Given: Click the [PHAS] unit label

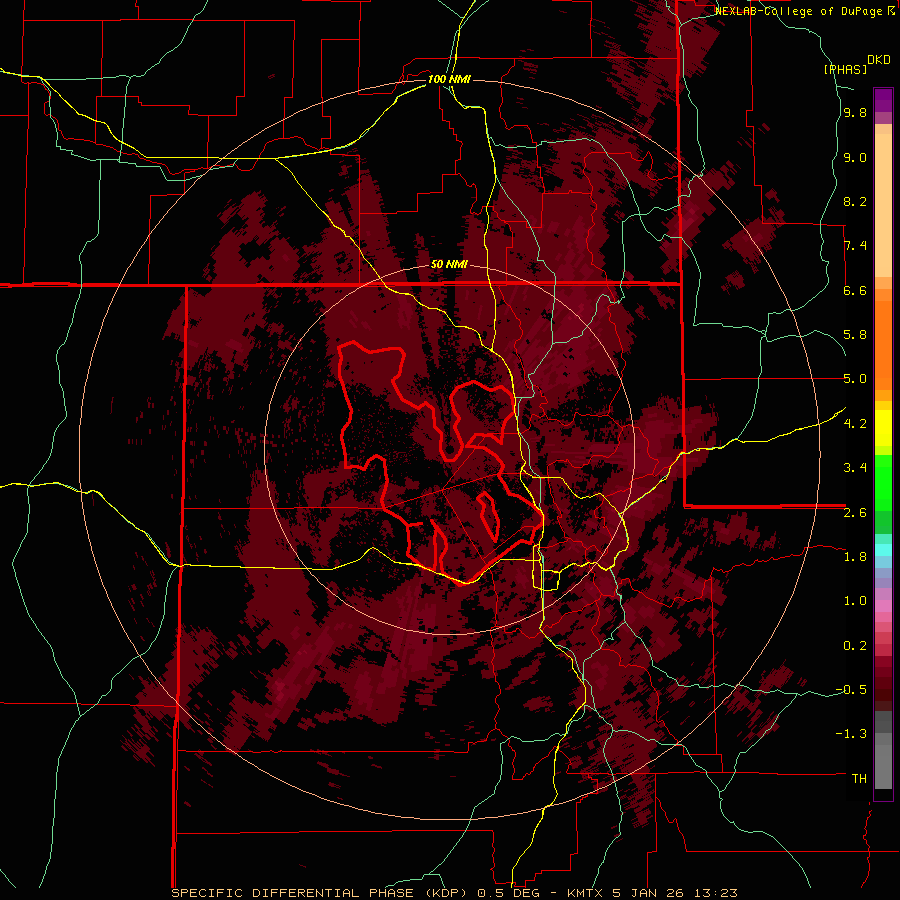Looking at the screenshot, I should point(846,69).
